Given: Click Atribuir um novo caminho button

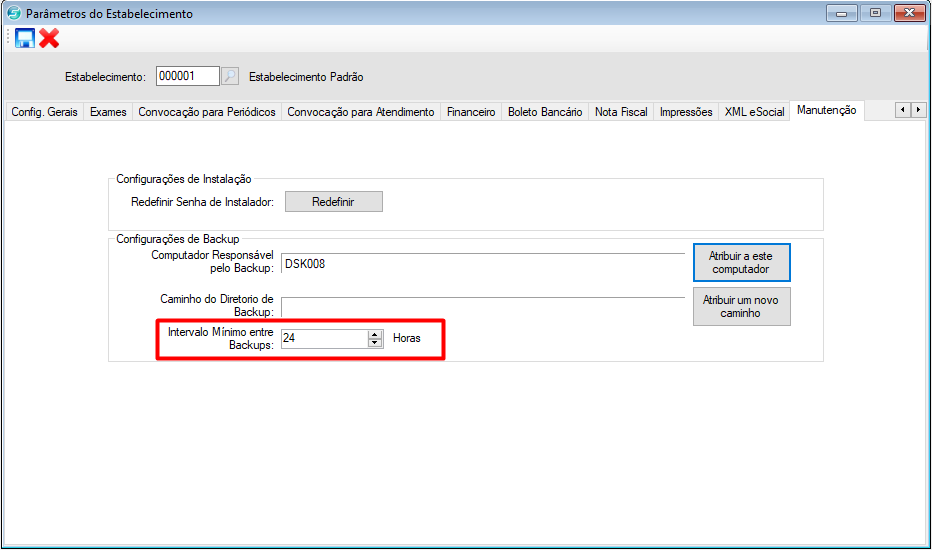Looking at the screenshot, I should tap(741, 306).
